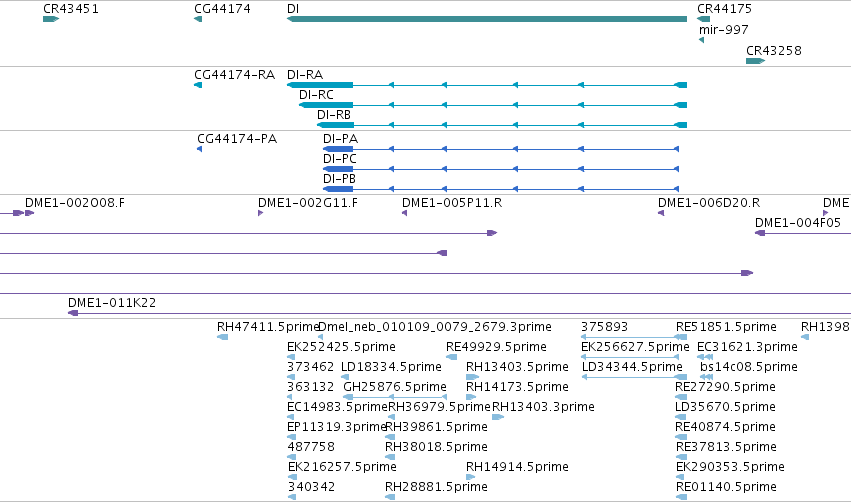Screen dimensions: 851x502
Task: Select the CR43451 gene feature
Action: pos(50,19)
